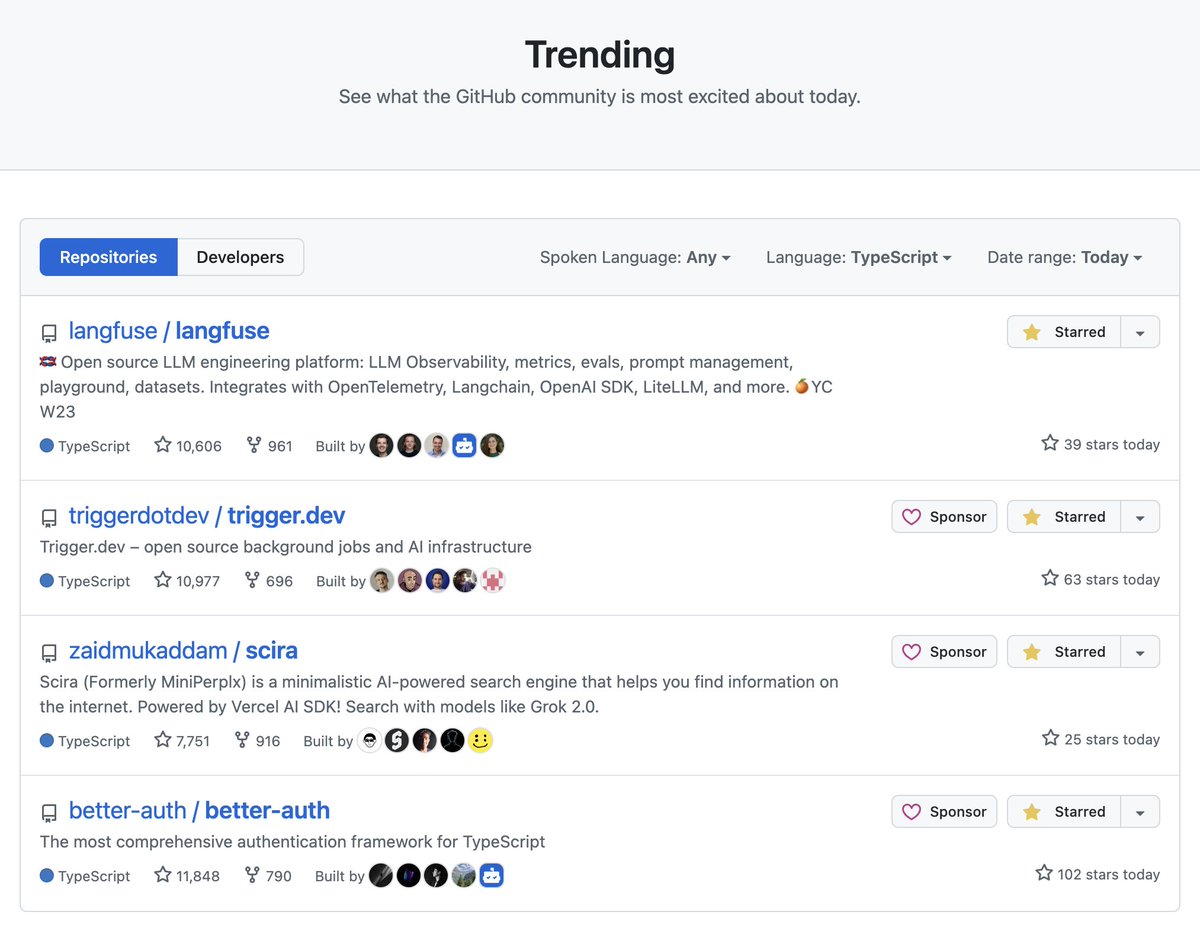Sponsor zaidmukaddam's scira project
The image size is (1200, 931).
tap(944, 652)
